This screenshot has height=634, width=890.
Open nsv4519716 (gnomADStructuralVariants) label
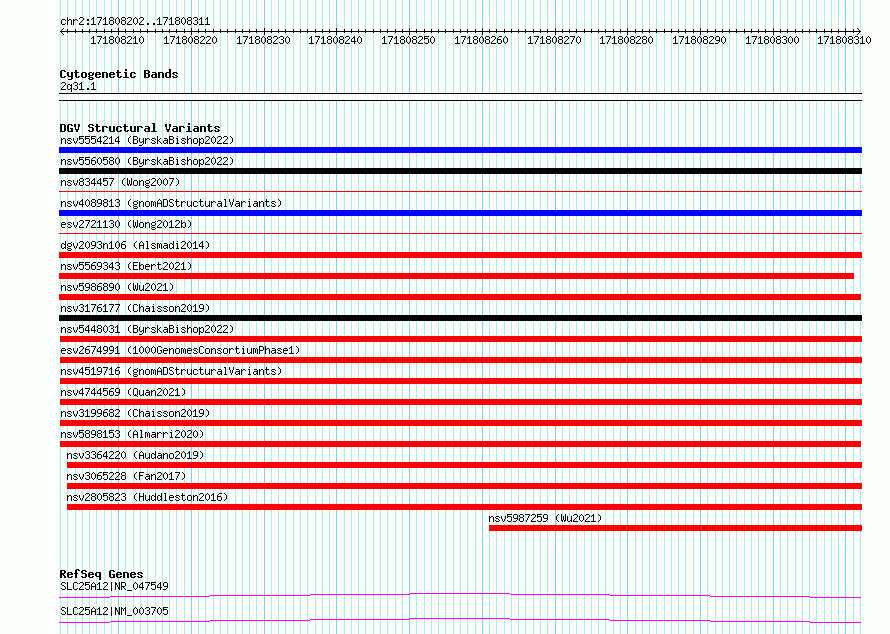coord(171,371)
